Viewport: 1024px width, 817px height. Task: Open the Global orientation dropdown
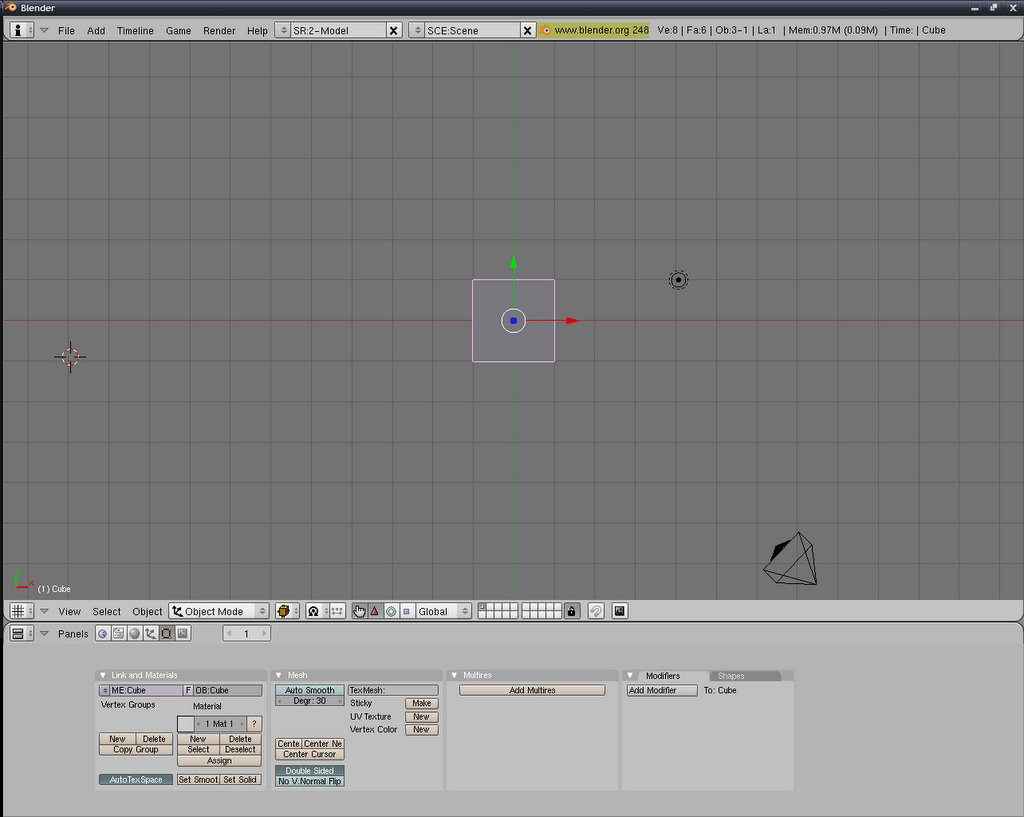[x=443, y=611]
